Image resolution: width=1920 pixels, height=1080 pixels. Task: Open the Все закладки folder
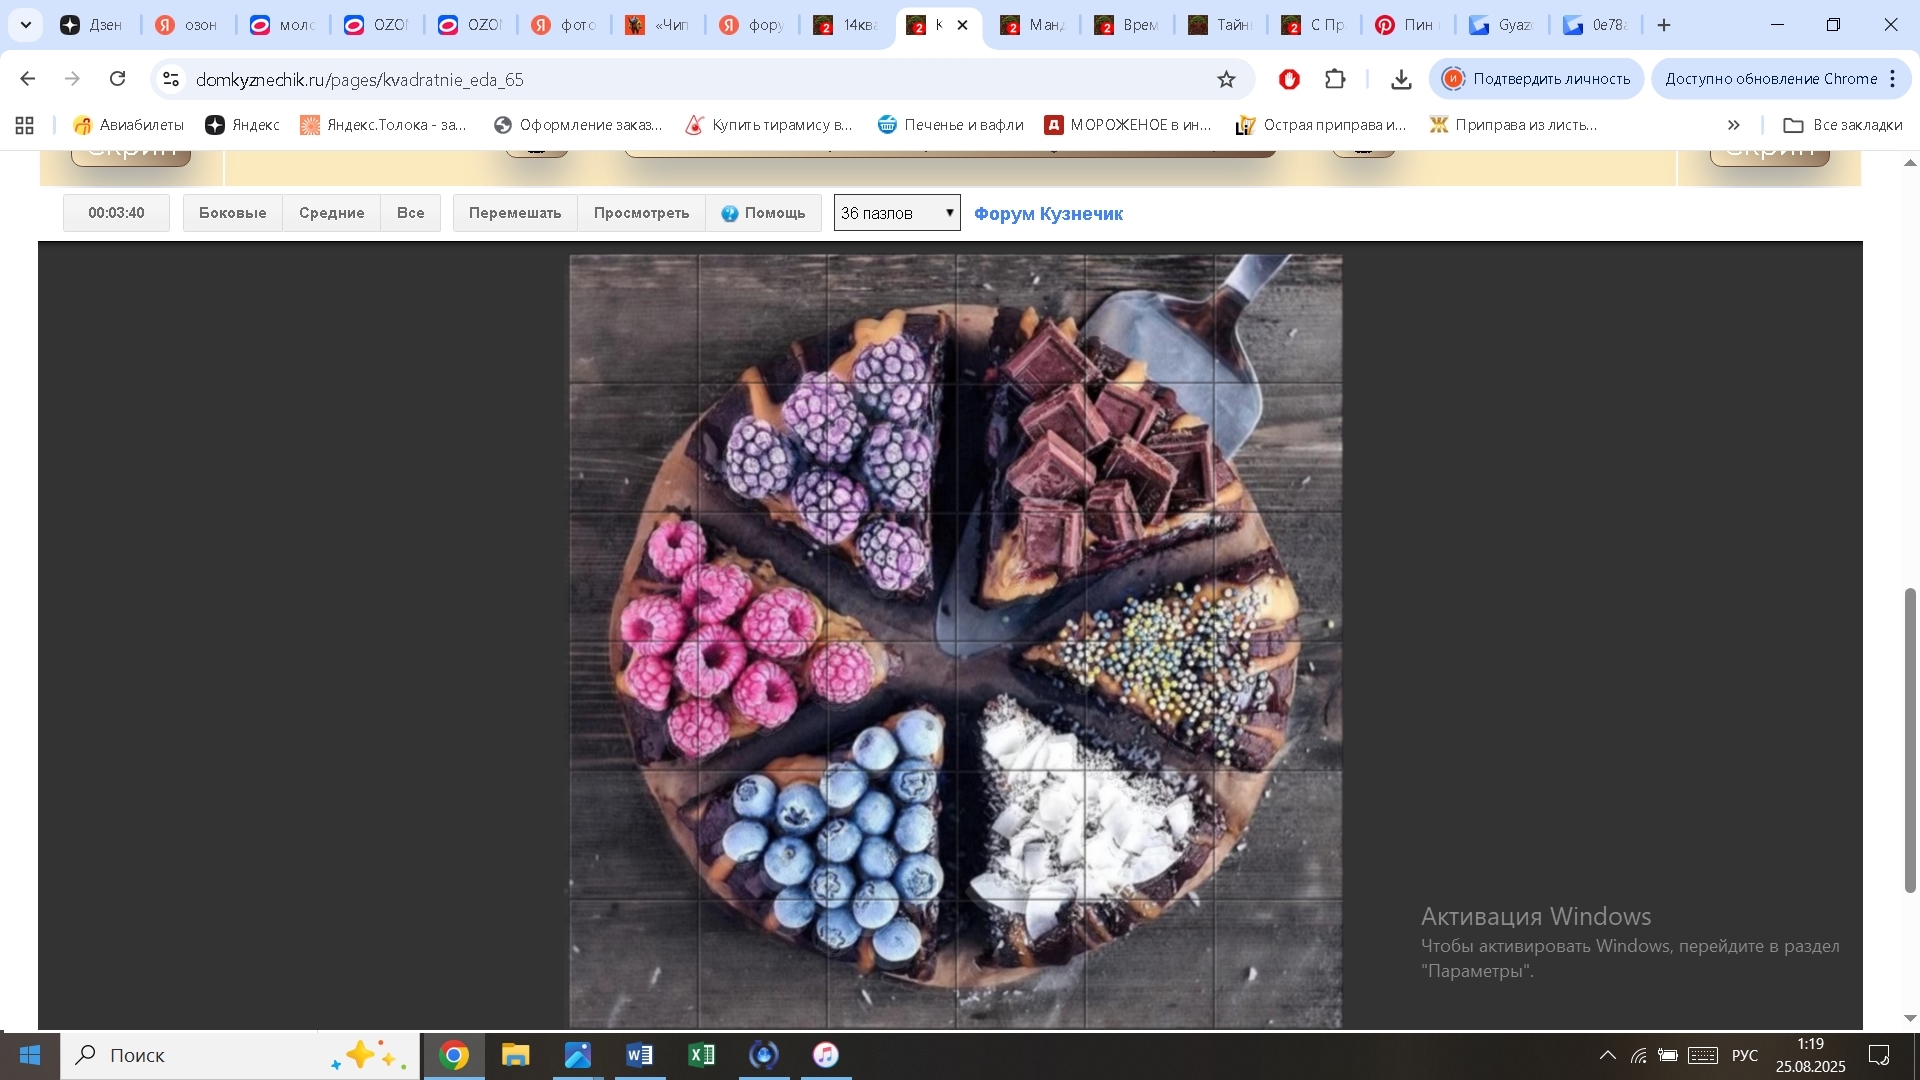tap(1843, 125)
